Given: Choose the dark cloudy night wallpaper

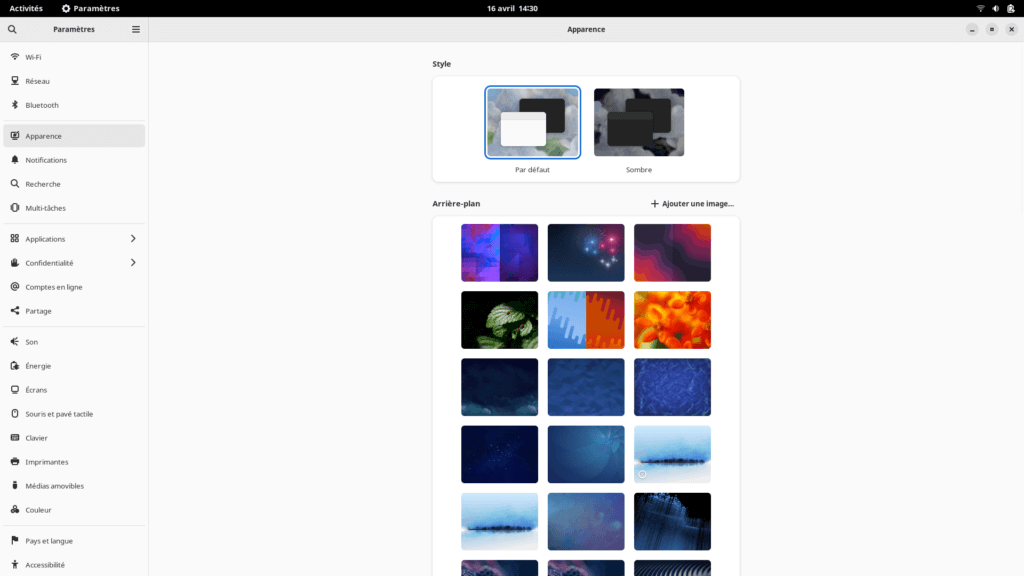Looking at the screenshot, I should point(500,387).
